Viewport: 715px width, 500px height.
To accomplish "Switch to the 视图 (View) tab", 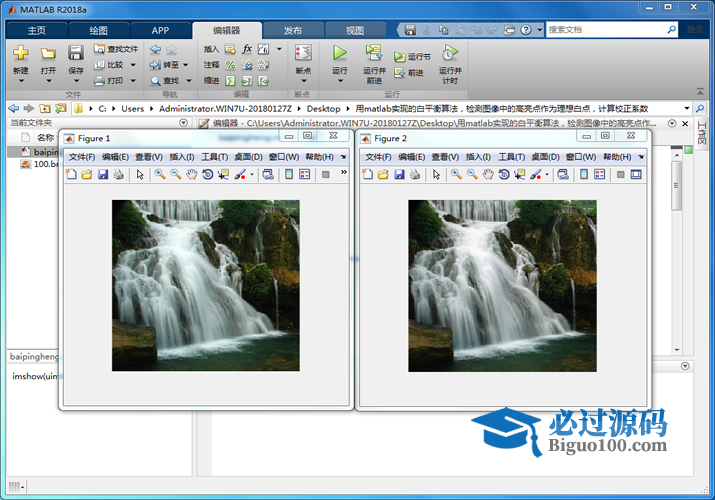I will click(355, 31).
